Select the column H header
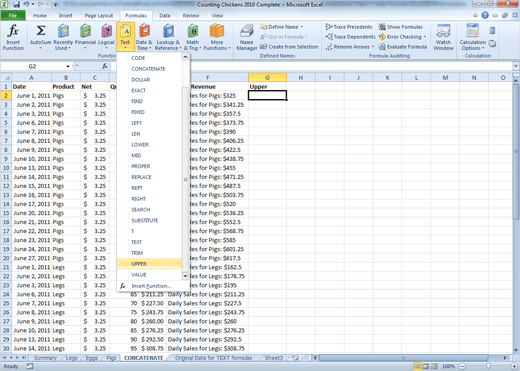The image size is (520, 371). (x=301, y=78)
